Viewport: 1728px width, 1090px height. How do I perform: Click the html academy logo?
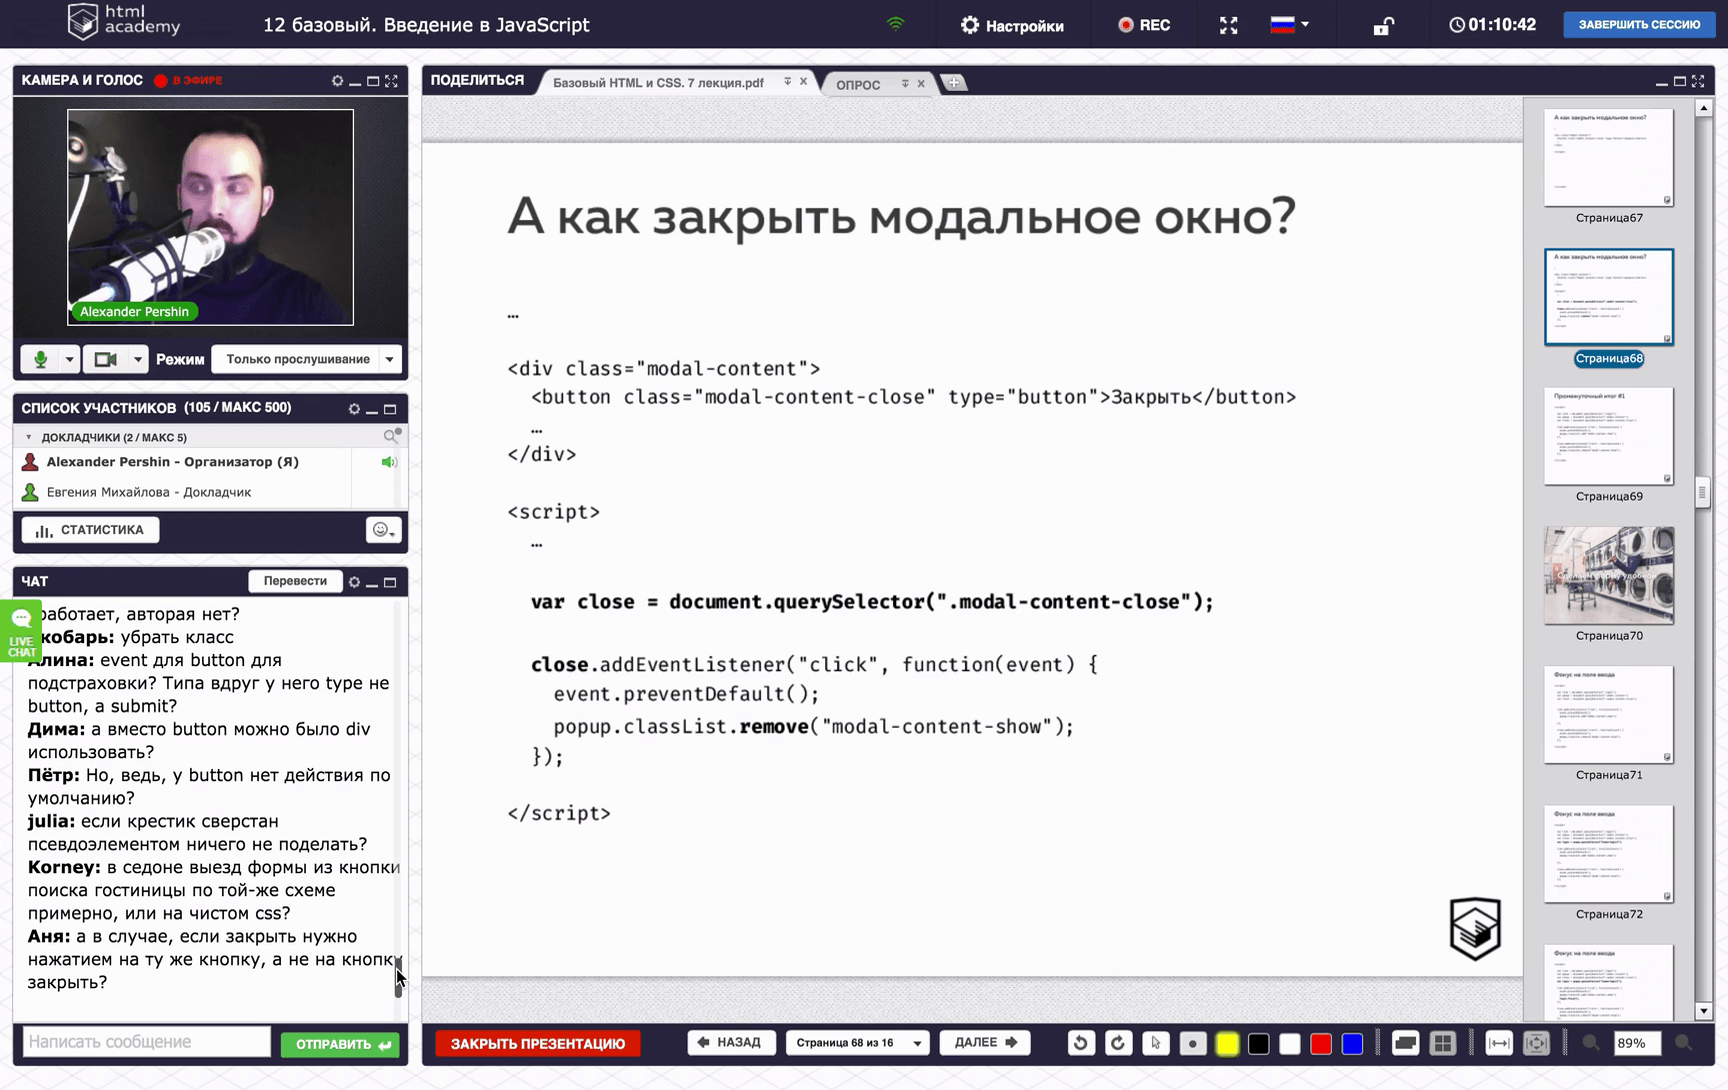pyautogui.click(x=124, y=22)
